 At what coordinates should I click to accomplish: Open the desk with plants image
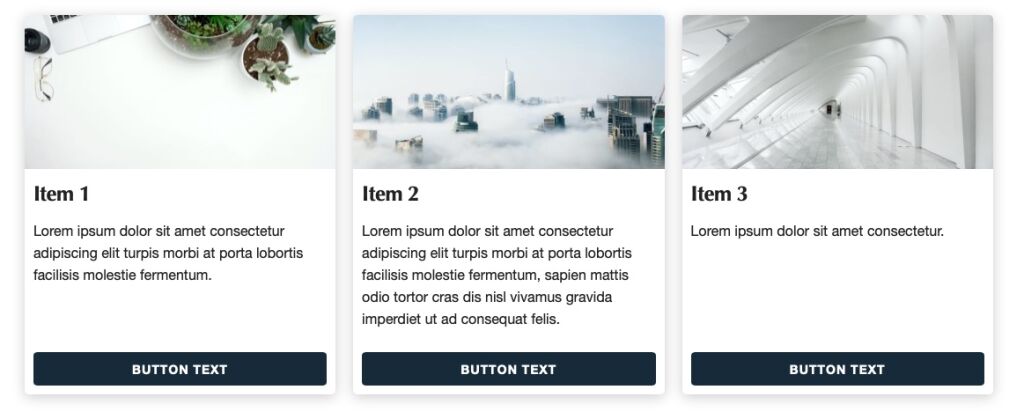180,91
